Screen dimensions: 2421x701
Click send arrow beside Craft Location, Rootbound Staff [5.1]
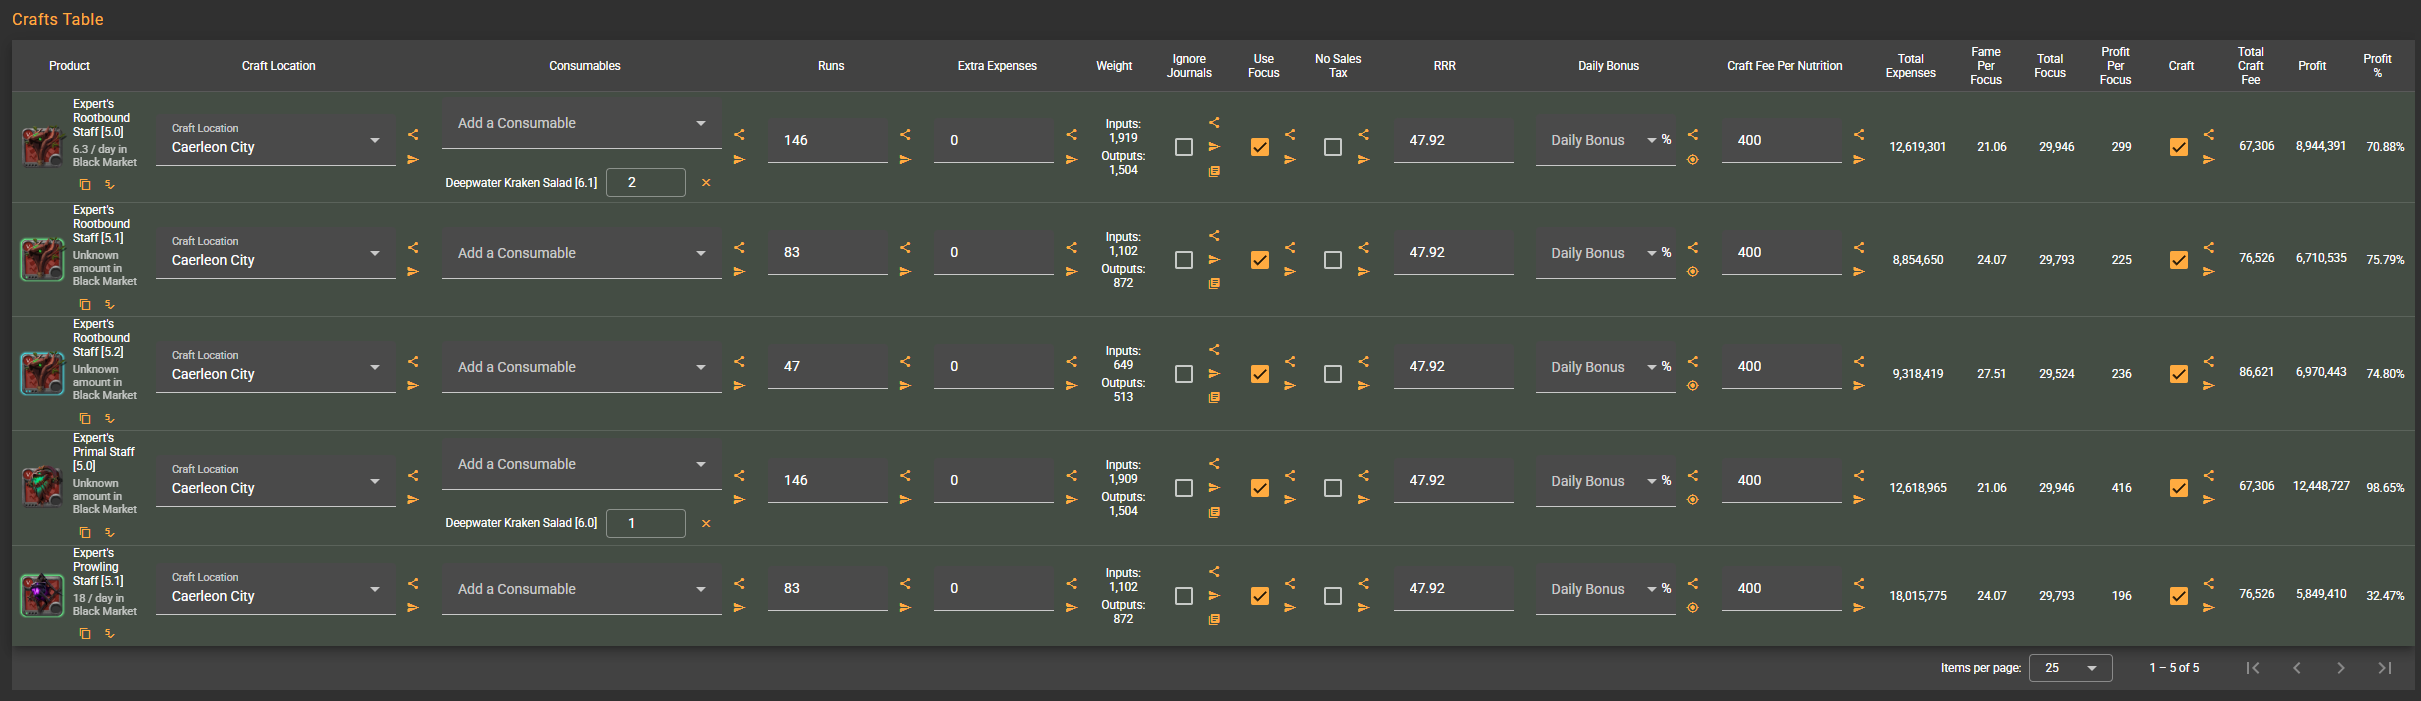(413, 272)
